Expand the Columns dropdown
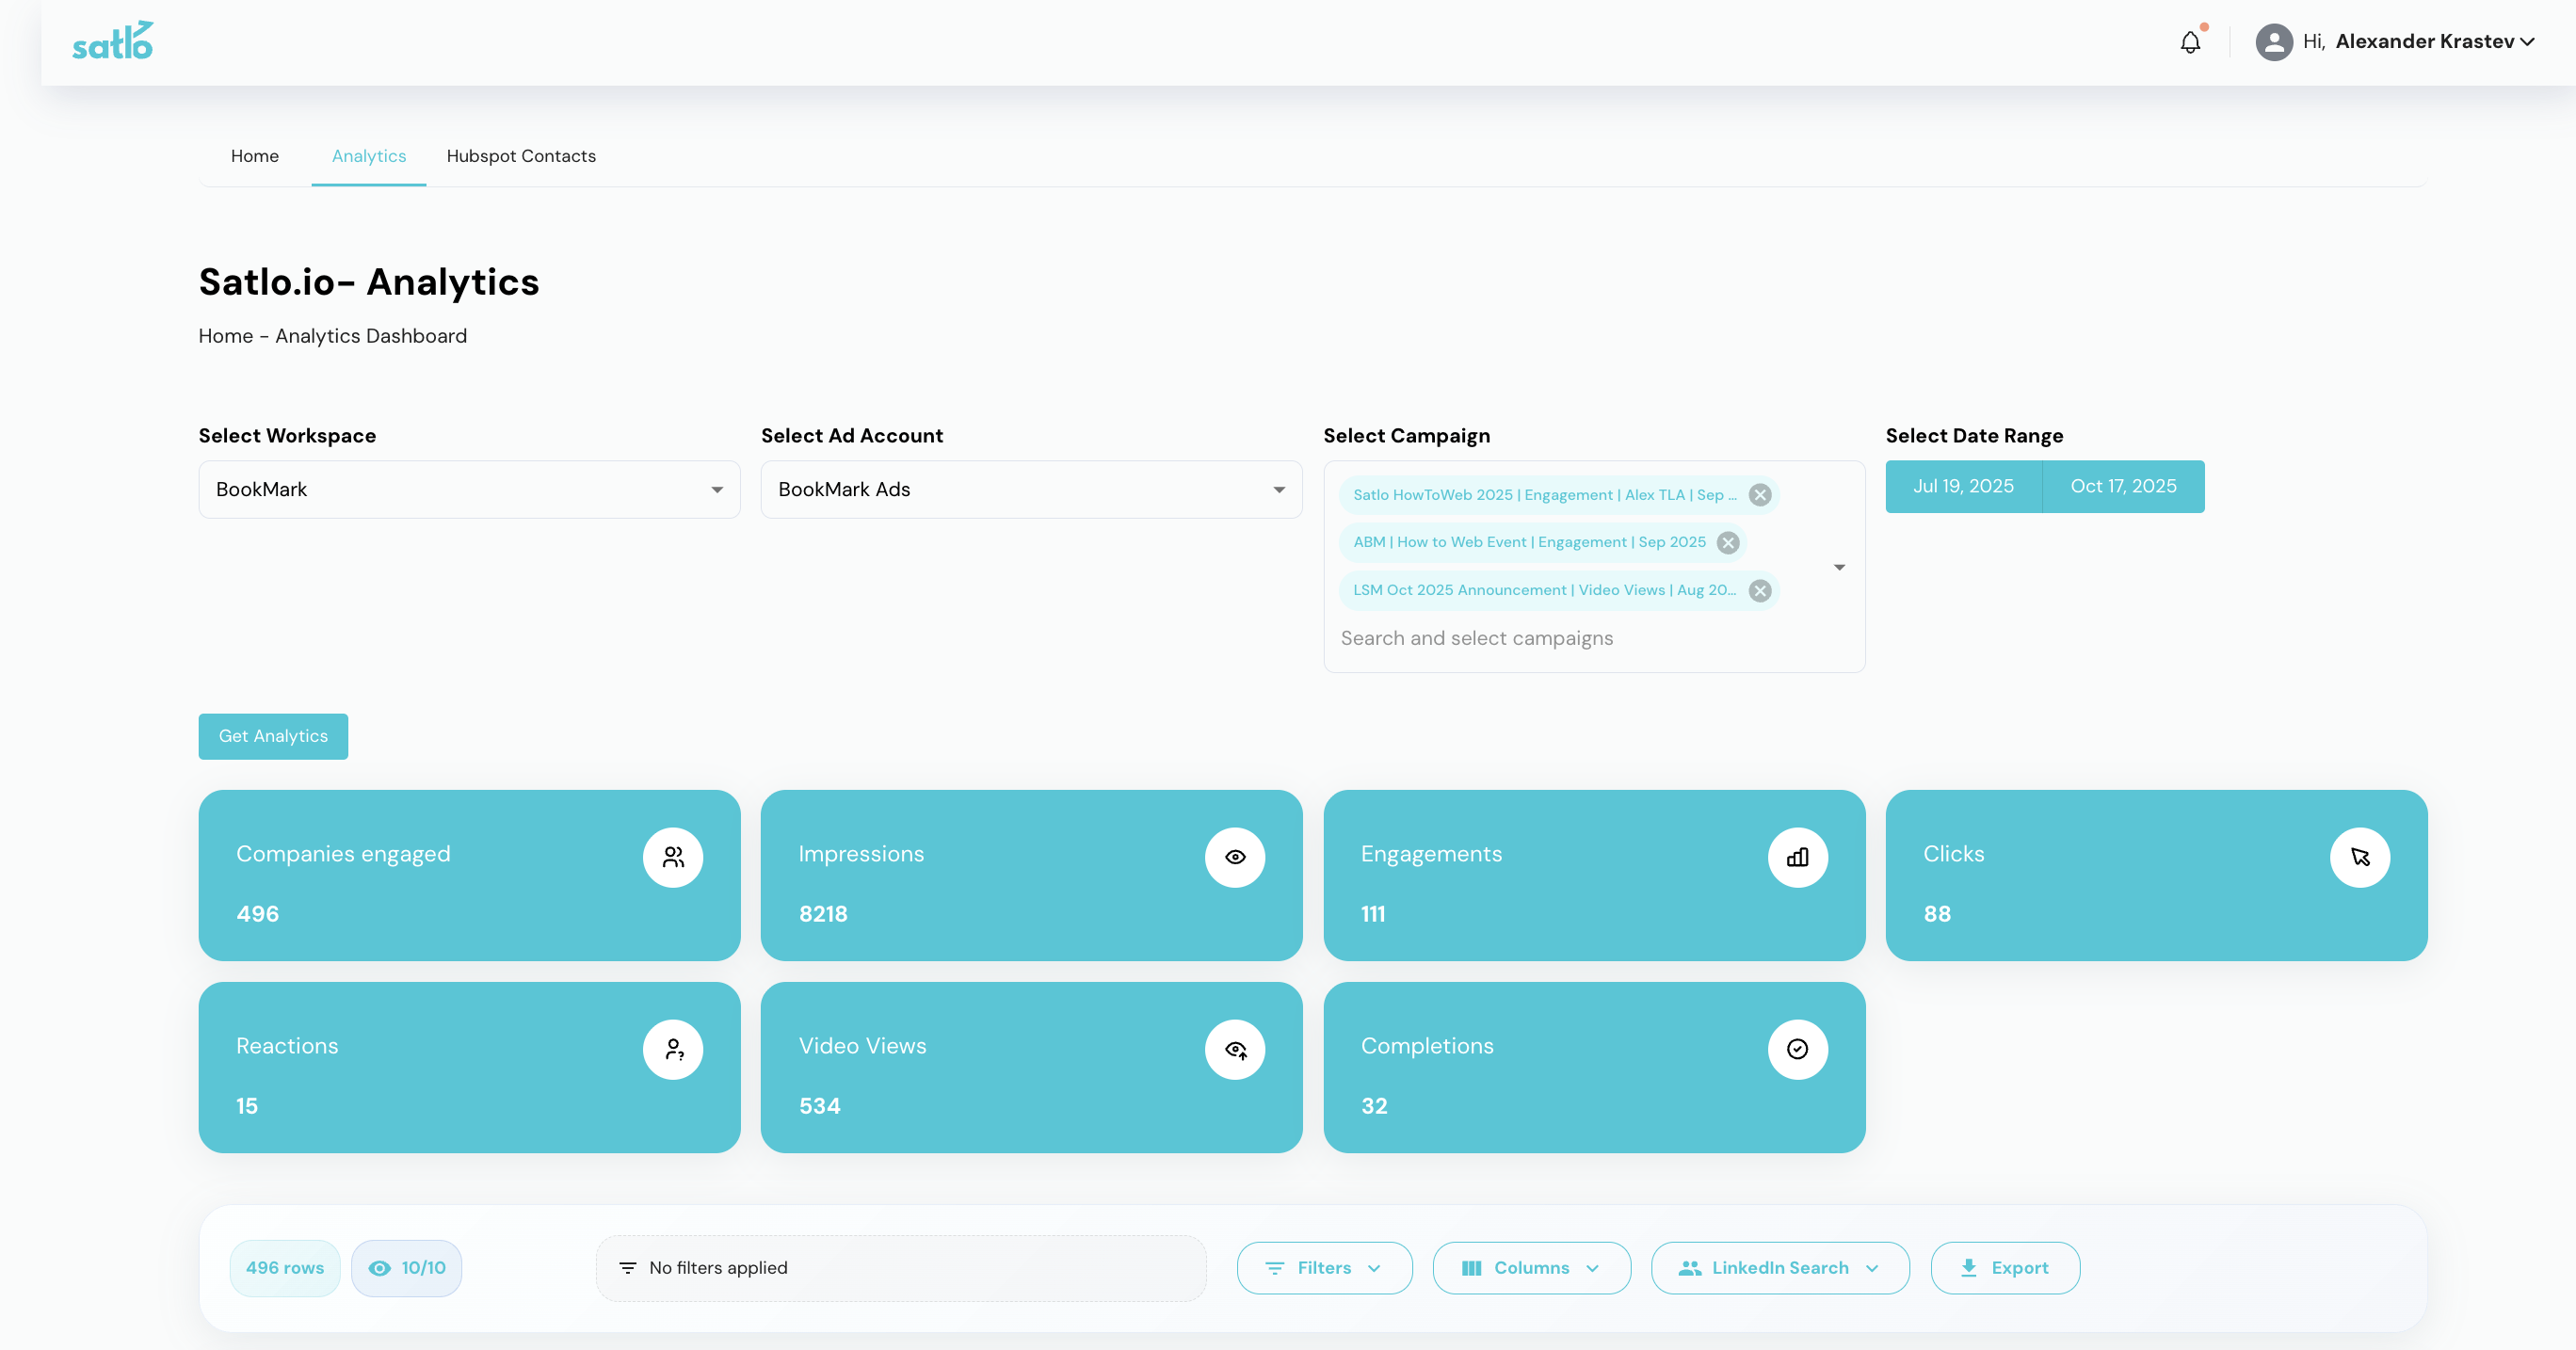Screen dimensions: 2576x1350 click(x=1531, y=1268)
